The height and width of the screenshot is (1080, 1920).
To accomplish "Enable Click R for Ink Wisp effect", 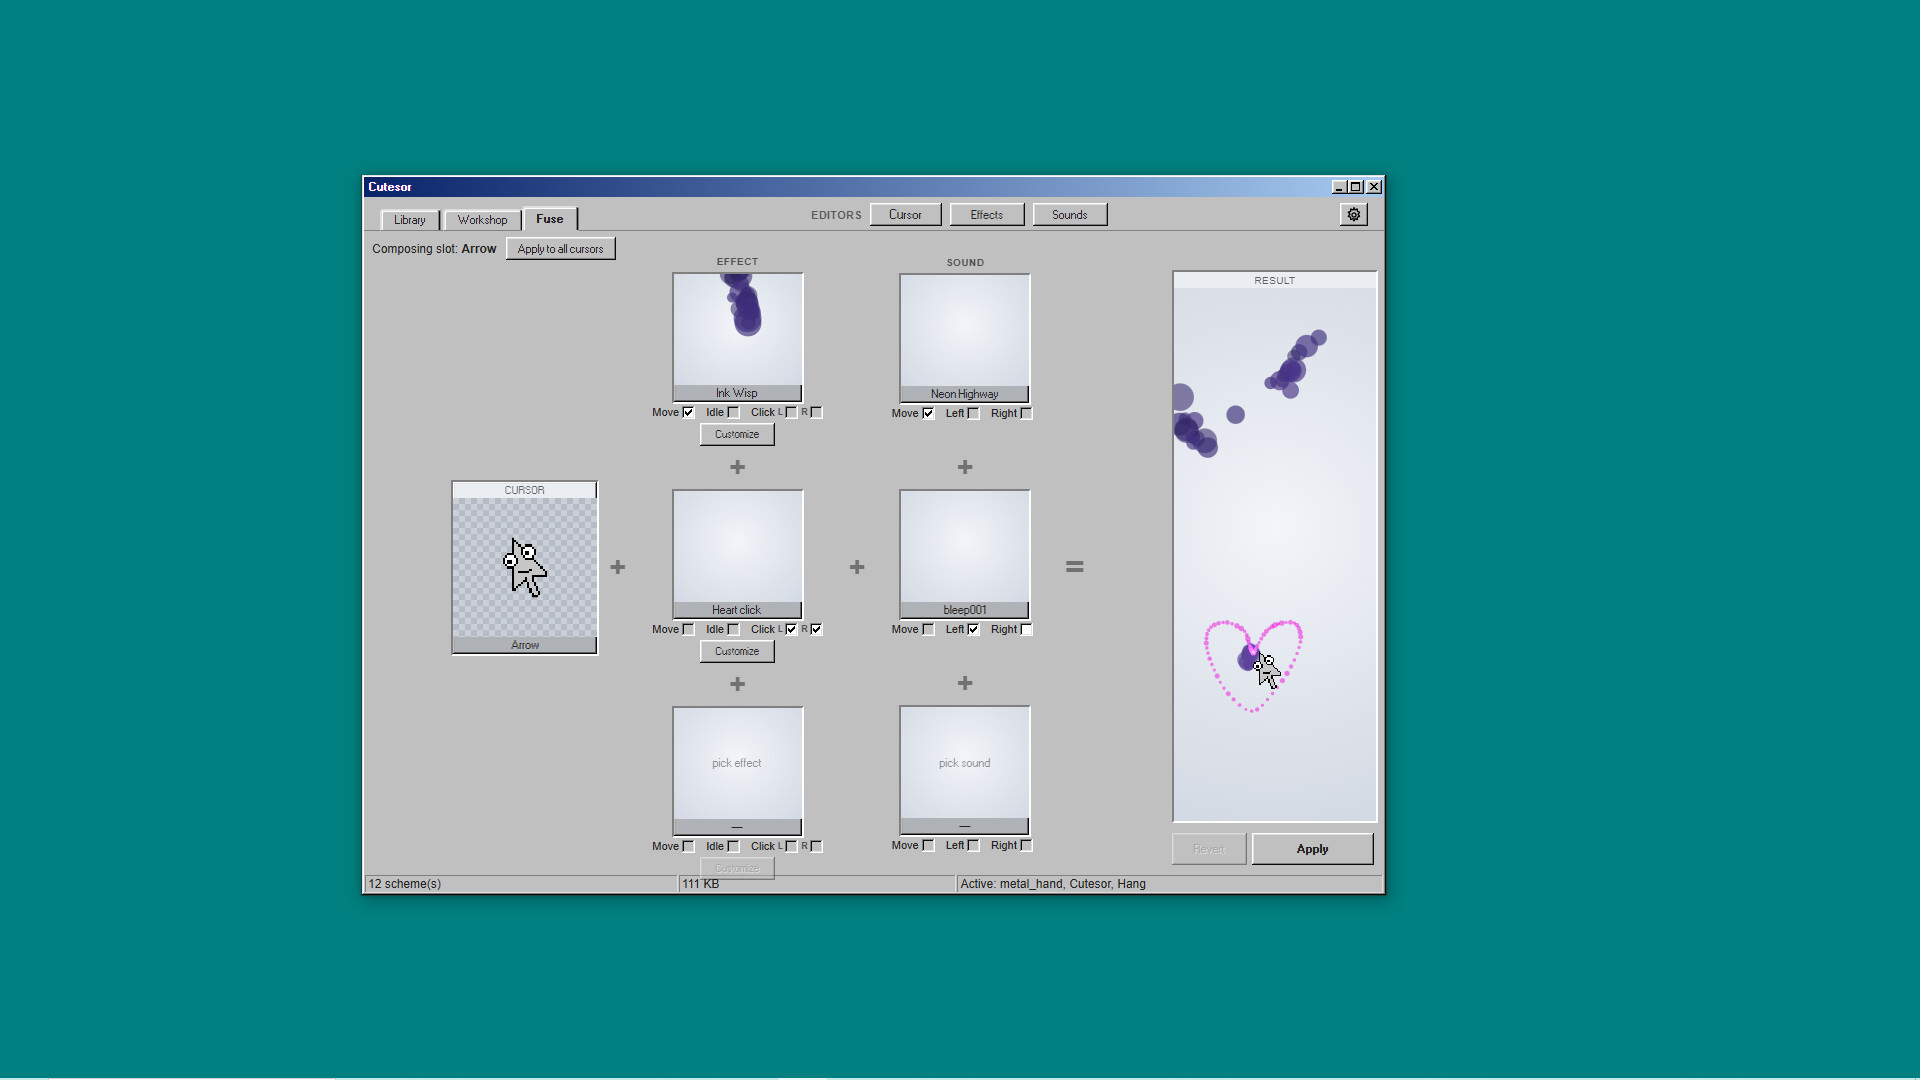I will pyautogui.click(x=816, y=412).
